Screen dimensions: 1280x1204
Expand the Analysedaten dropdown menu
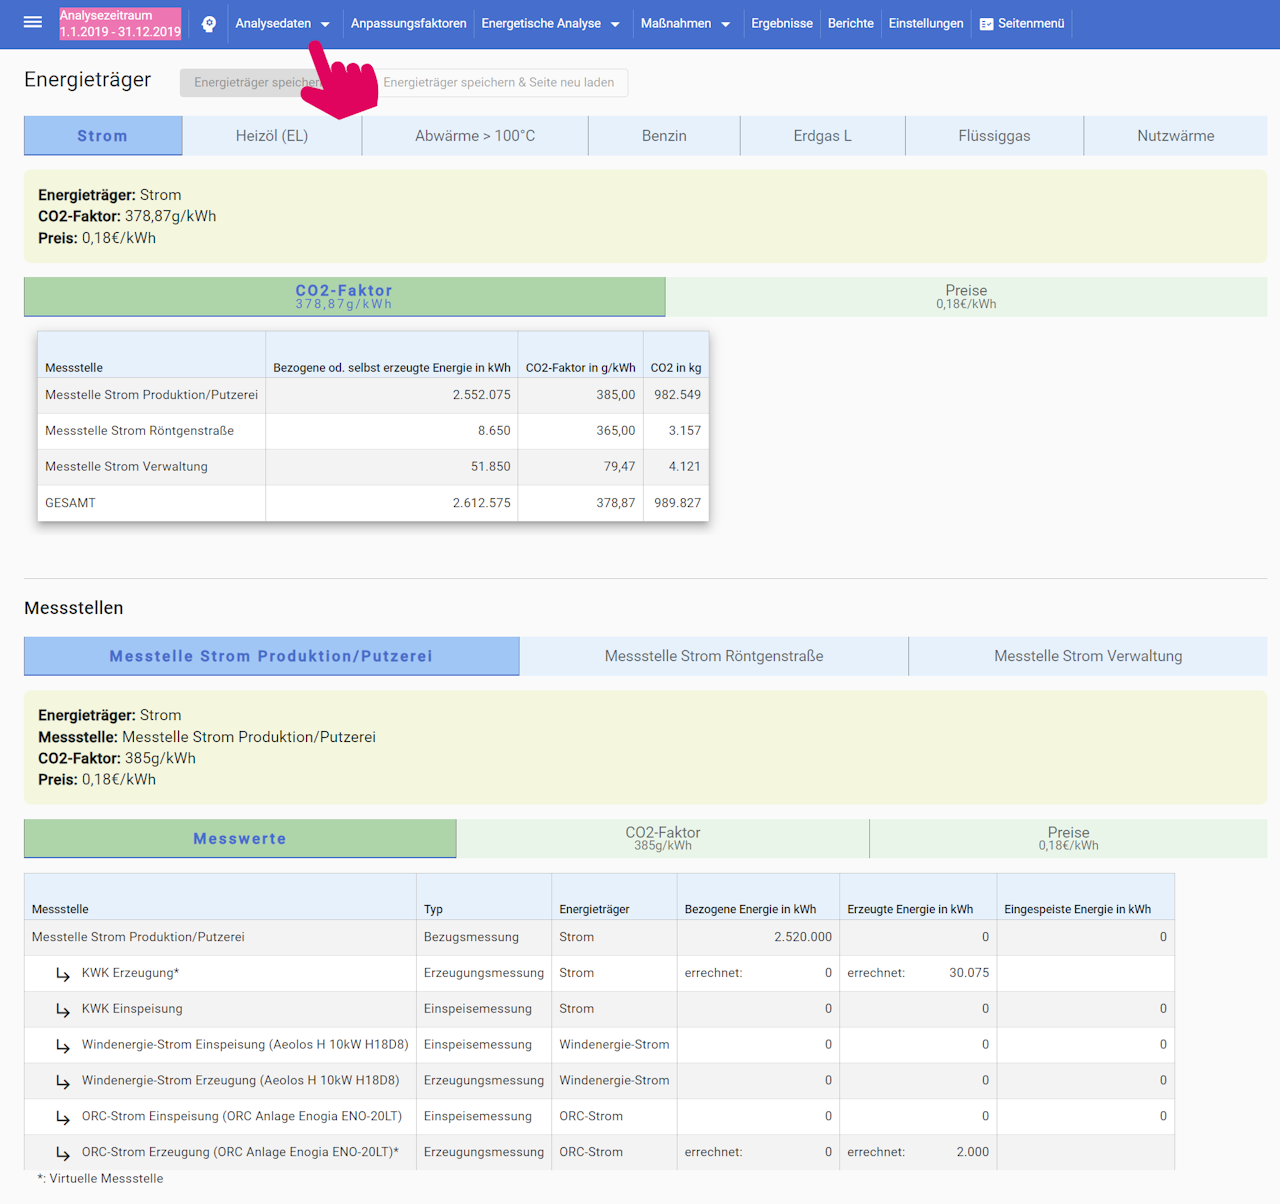pos(282,24)
